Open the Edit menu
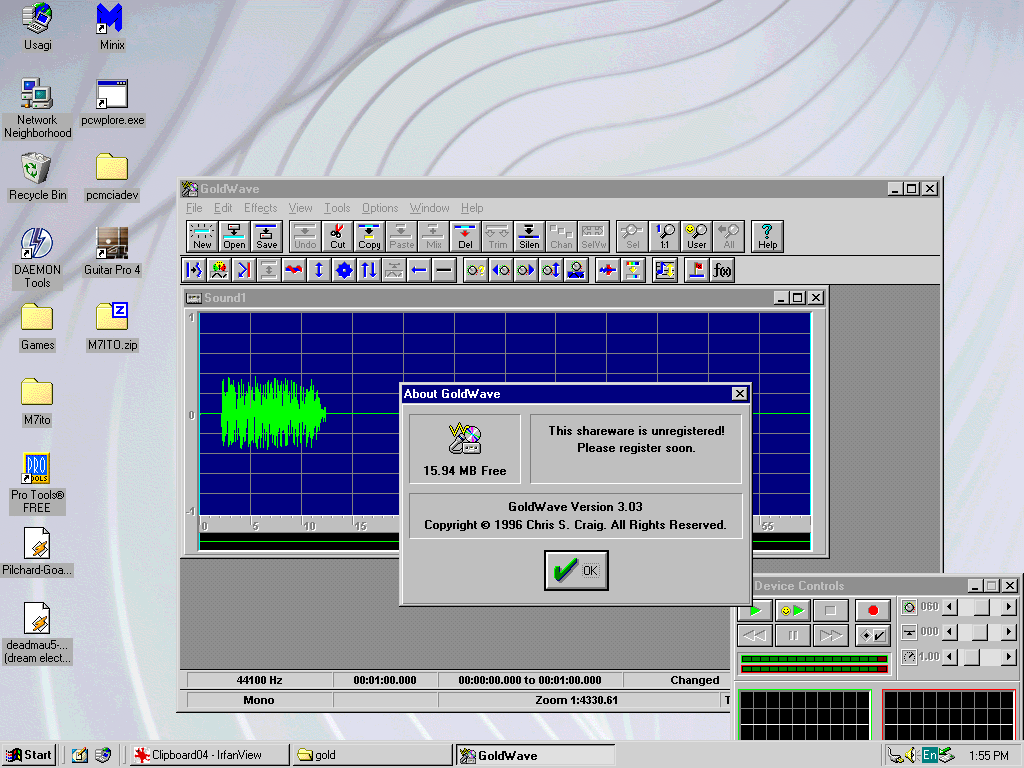 pyautogui.click(x=223, y=208)
